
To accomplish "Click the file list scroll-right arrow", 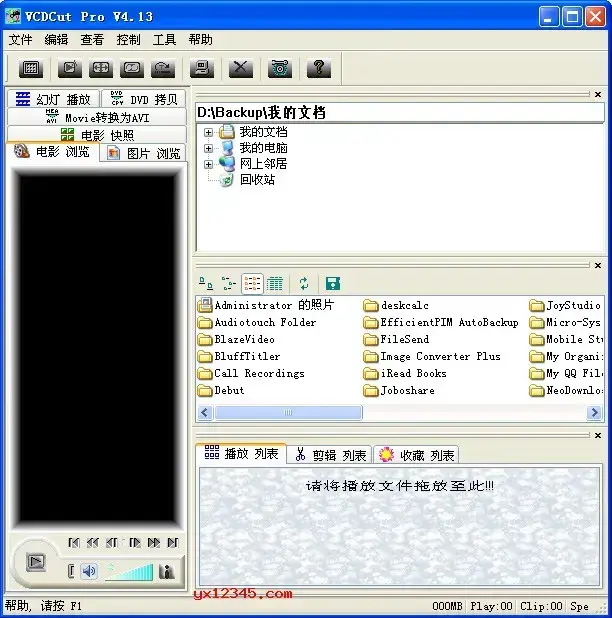I will point(595,413).
